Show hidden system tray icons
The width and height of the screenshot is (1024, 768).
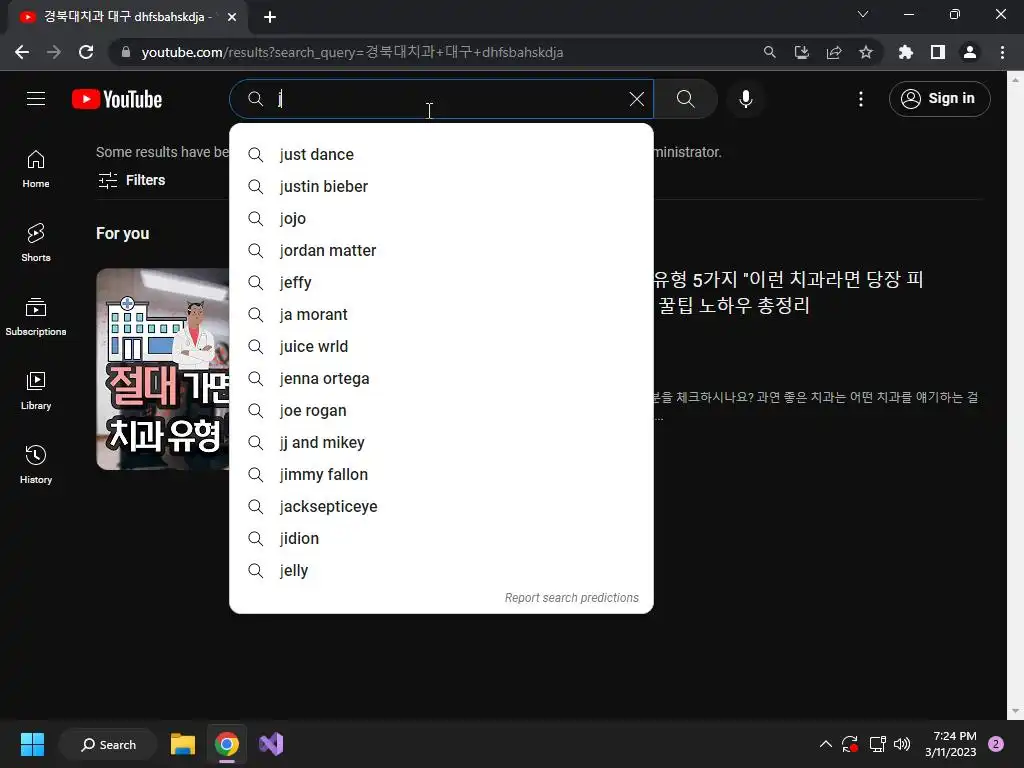[x=825, y=744]
